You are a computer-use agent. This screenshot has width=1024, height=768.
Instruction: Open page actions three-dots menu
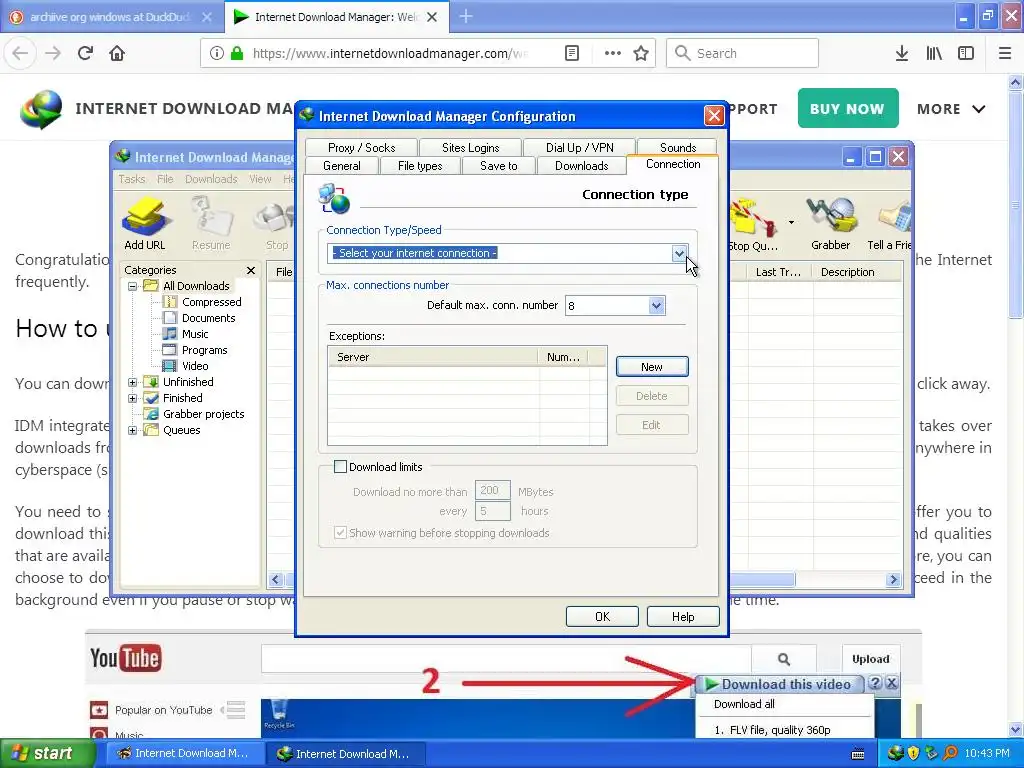tap(613, 53)
